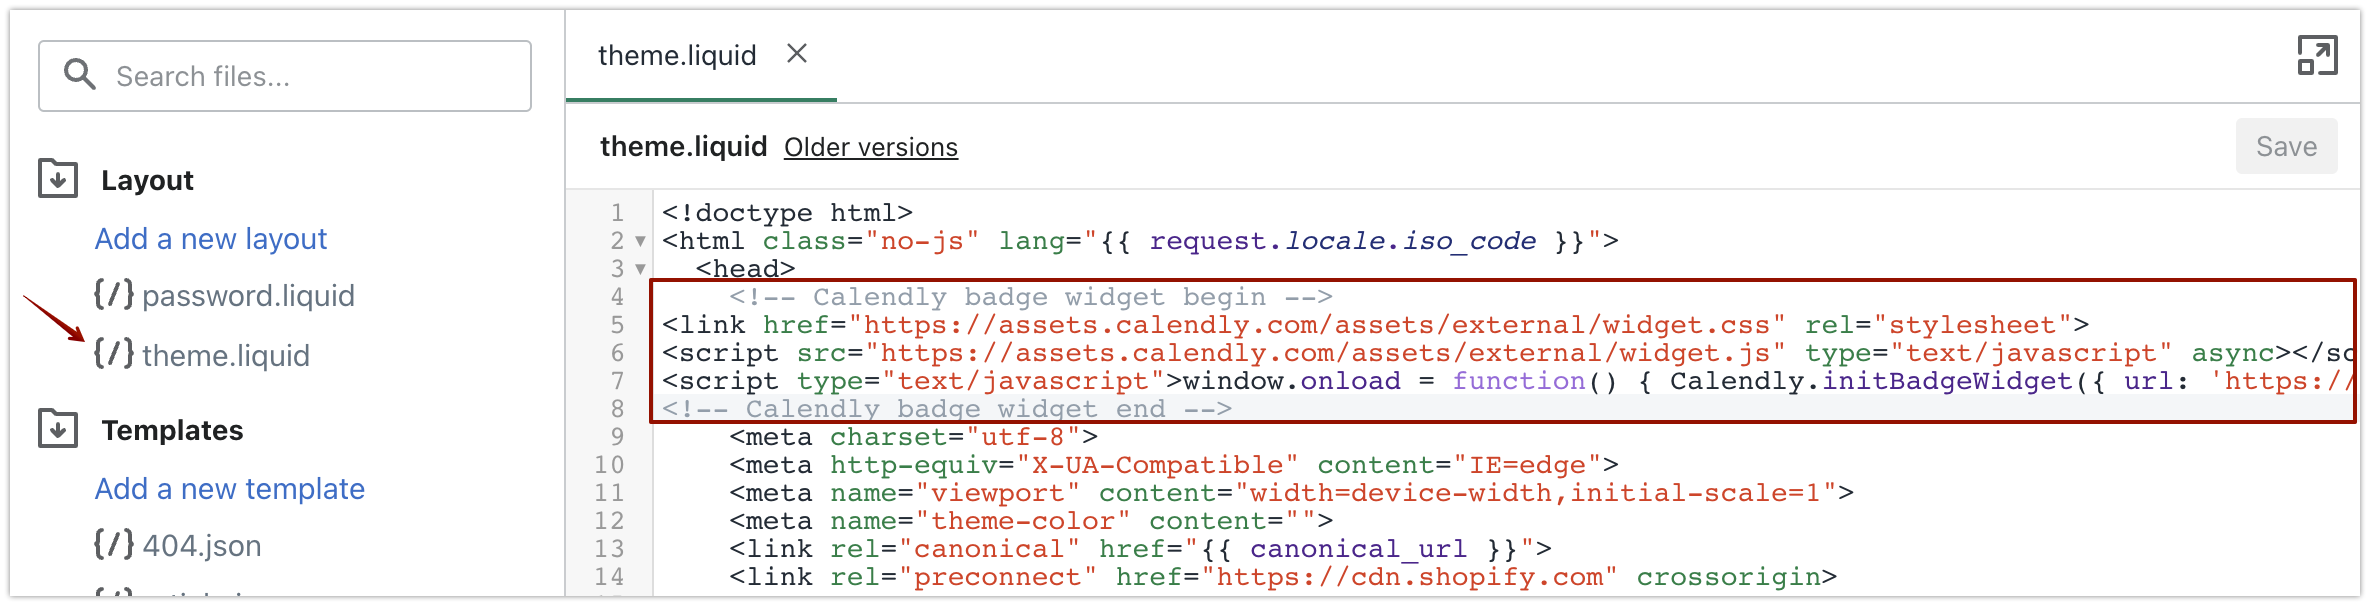Click Add a new template link
The width and height of the screenshot is (2372, 606).
coord(230,489)
